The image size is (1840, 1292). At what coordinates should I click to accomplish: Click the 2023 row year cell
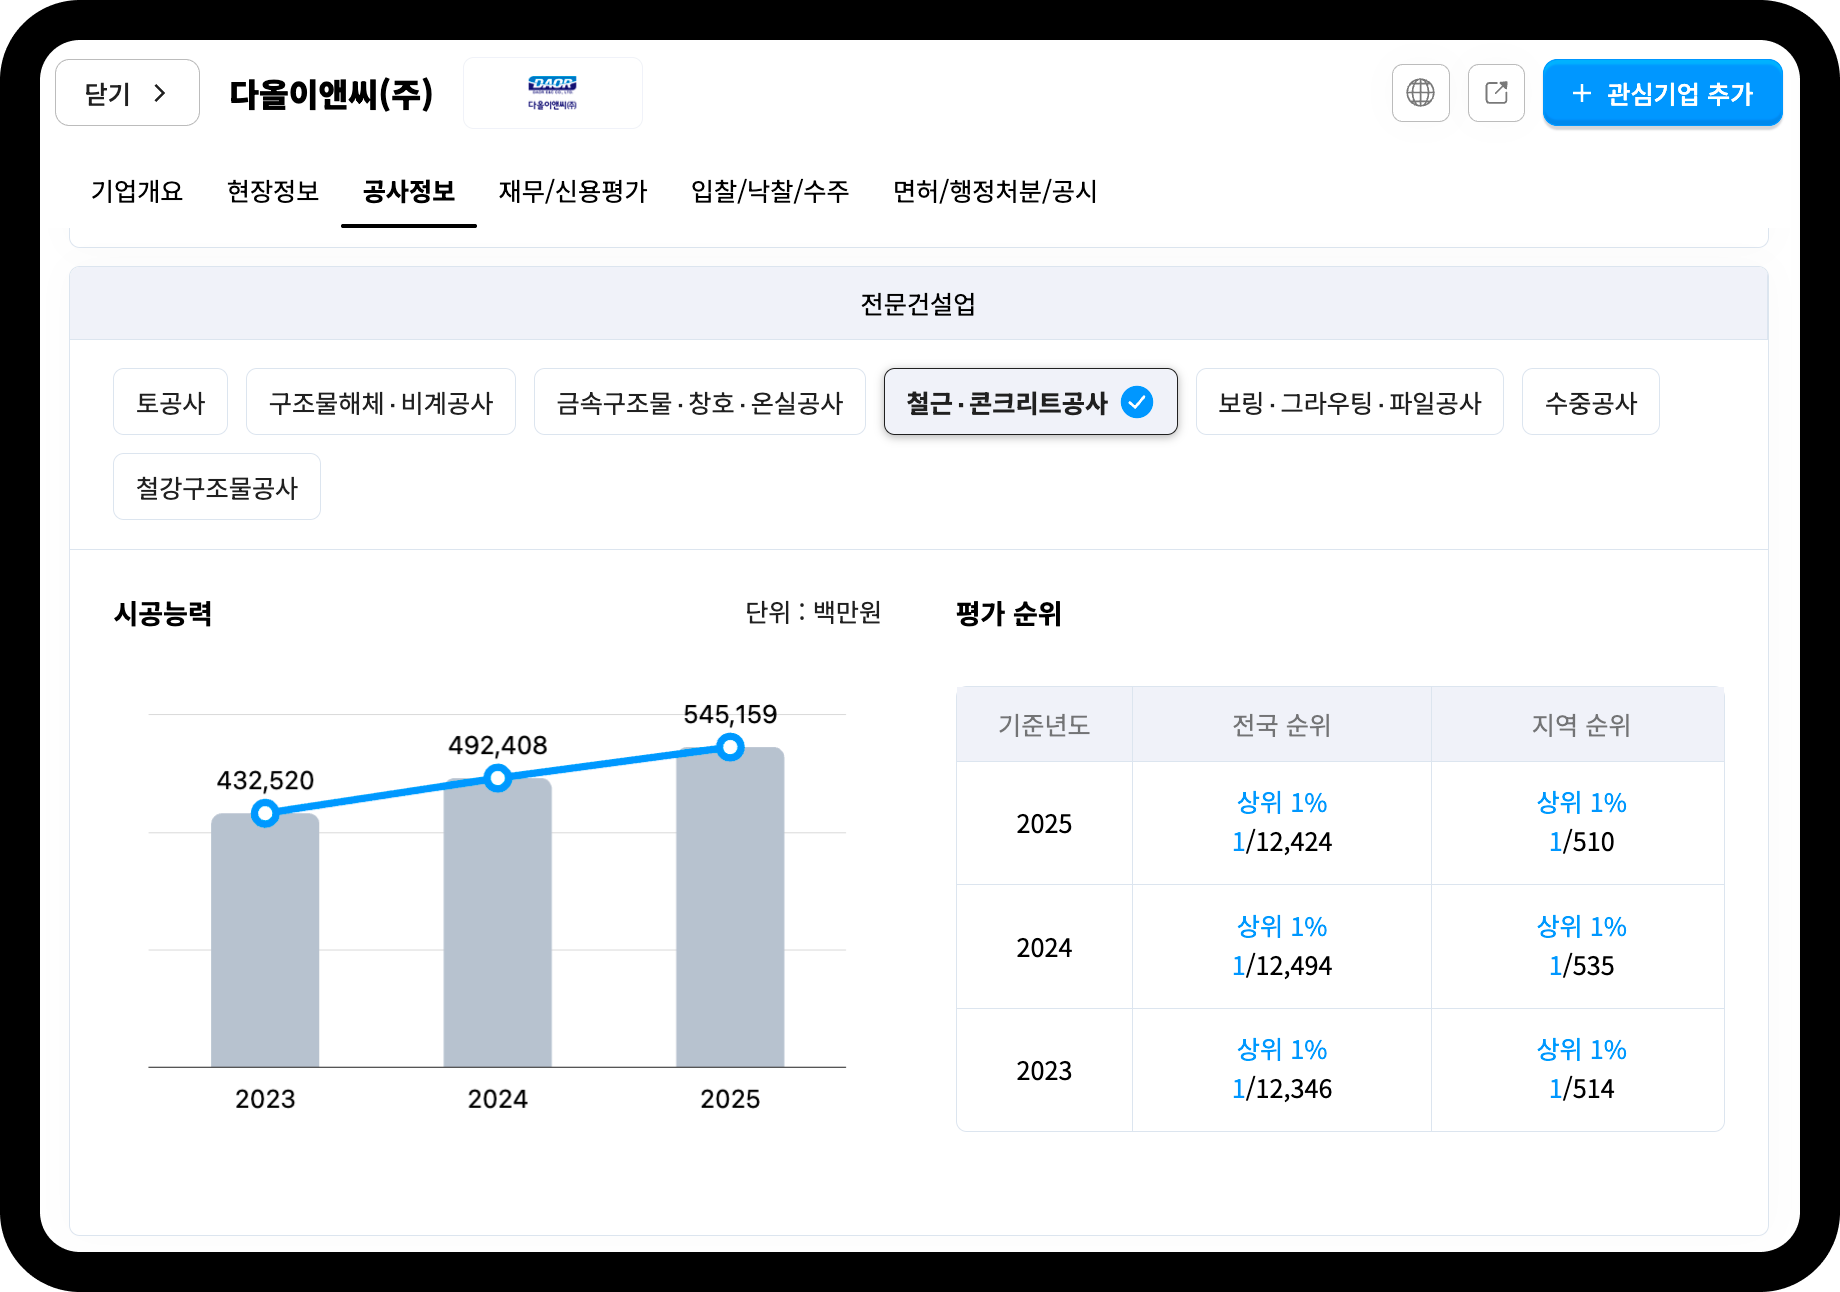(1044, 1070)
